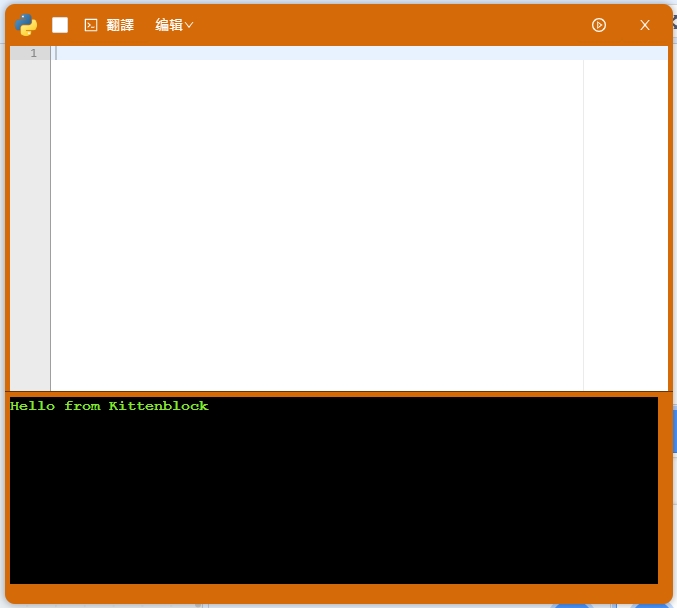
Task: Select line number 1 in the gutter
Action: click(x=33, y=53)
